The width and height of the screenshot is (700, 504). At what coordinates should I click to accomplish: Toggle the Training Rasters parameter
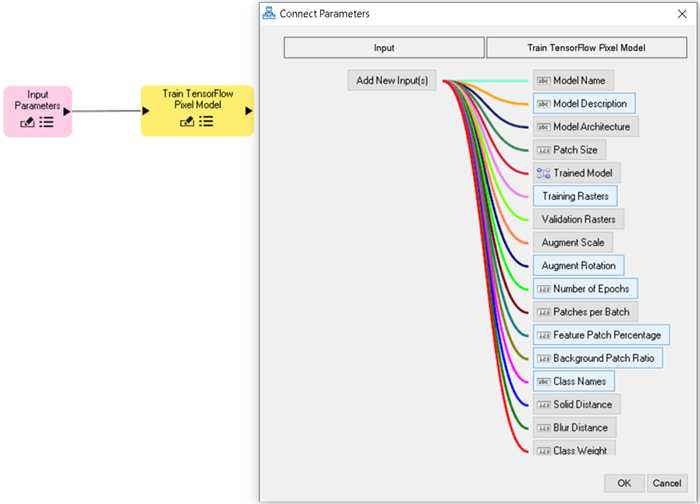tap(575, 195)
